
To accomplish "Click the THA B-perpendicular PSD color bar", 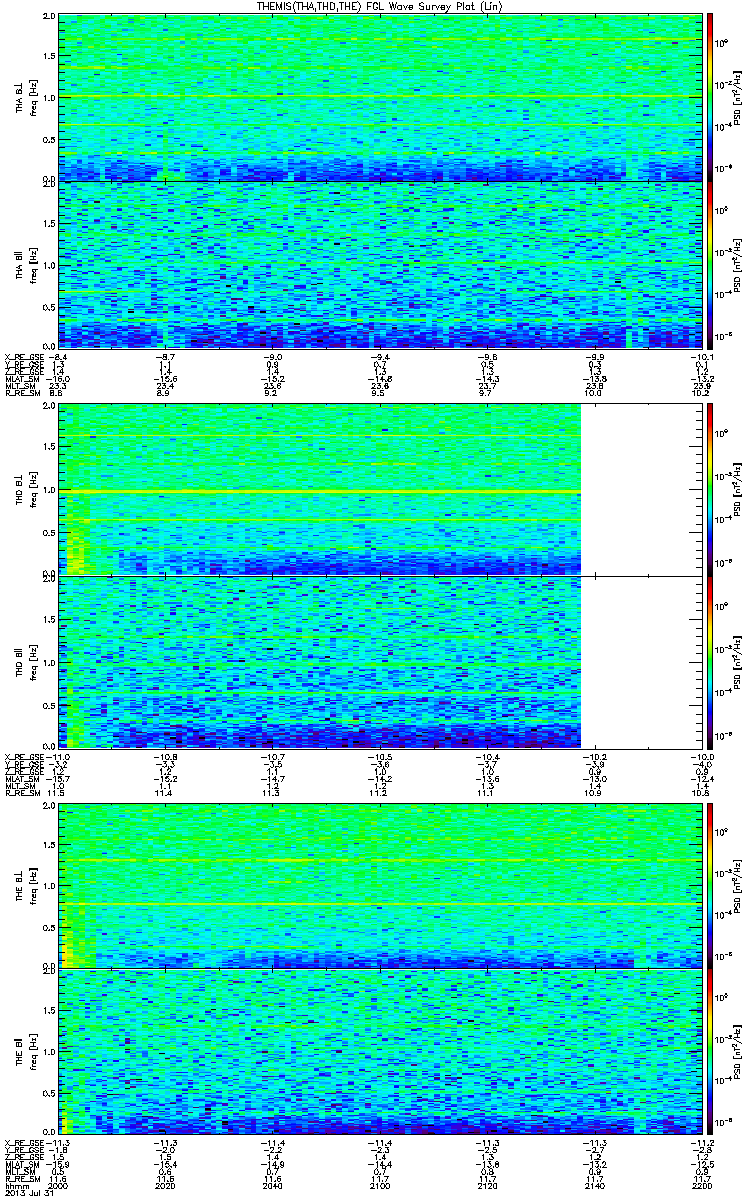I will (711, 98).
